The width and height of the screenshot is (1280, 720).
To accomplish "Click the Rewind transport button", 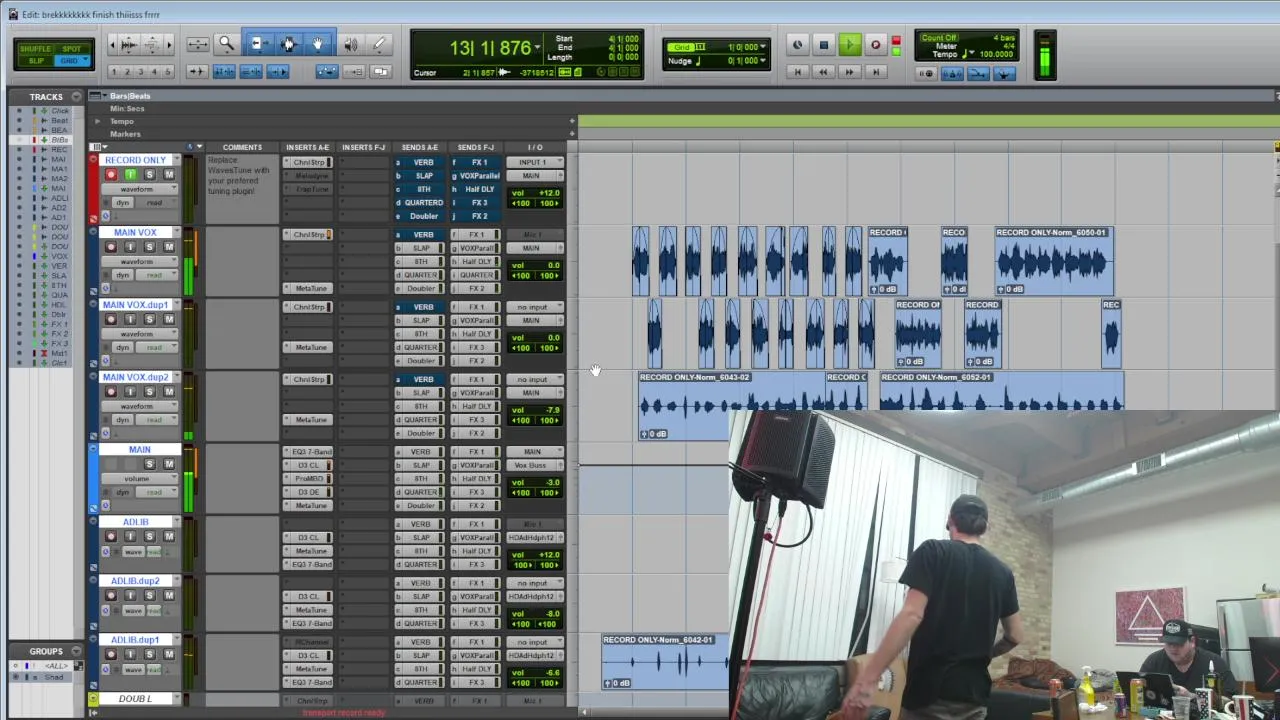I will click(823, 72).
